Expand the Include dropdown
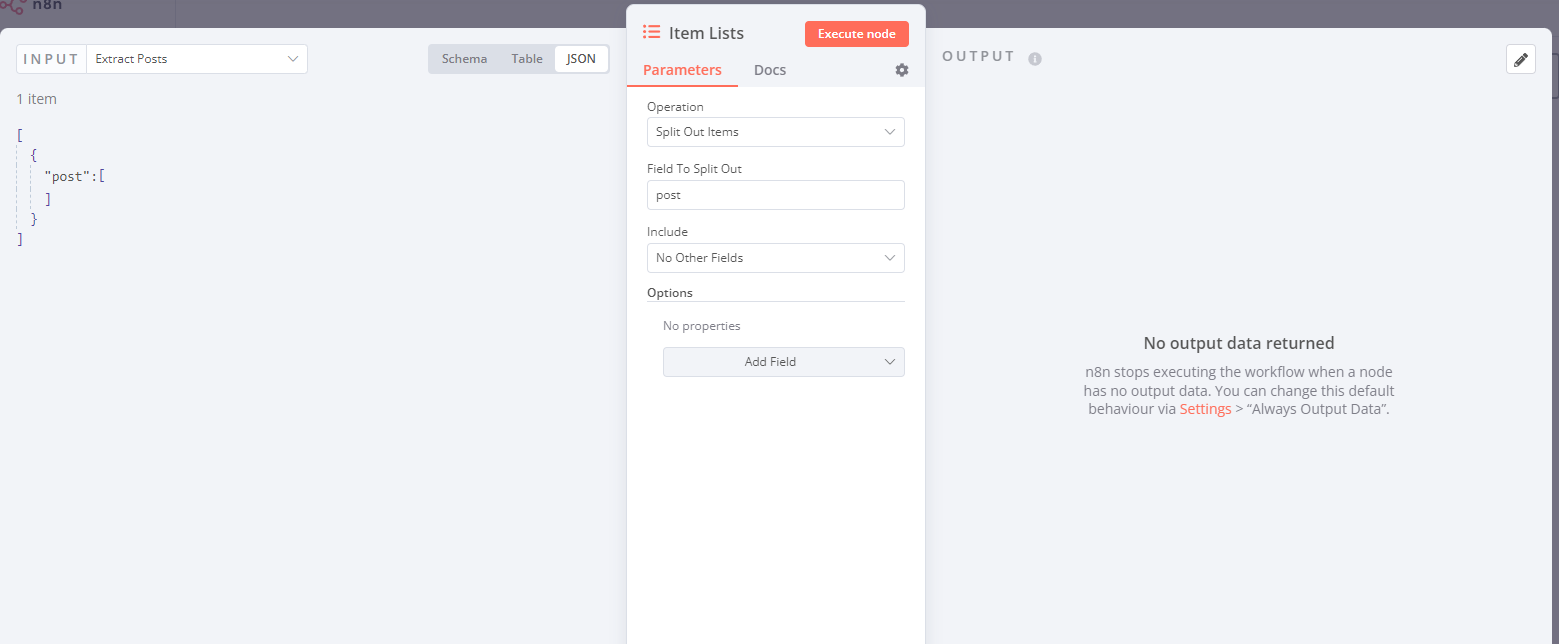Image resolution: width=1559 pixels, height=644 pixels. [775, 258]
